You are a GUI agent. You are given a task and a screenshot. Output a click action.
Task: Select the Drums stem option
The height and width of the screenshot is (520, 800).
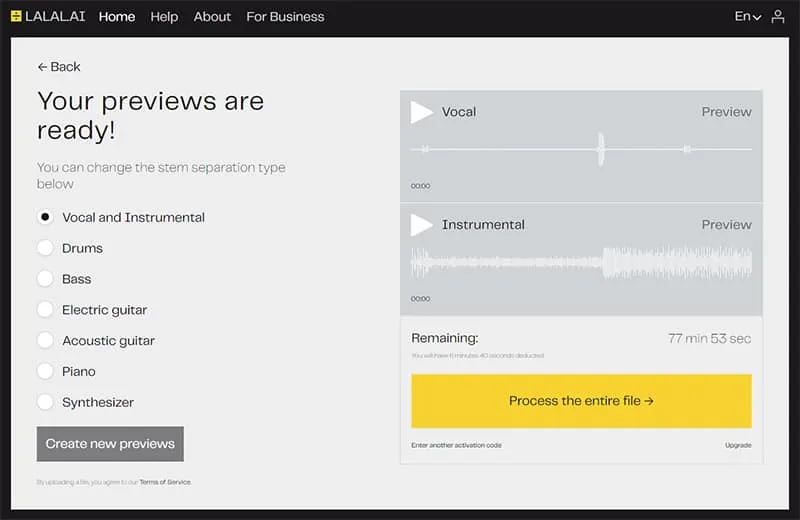point(45,248)
